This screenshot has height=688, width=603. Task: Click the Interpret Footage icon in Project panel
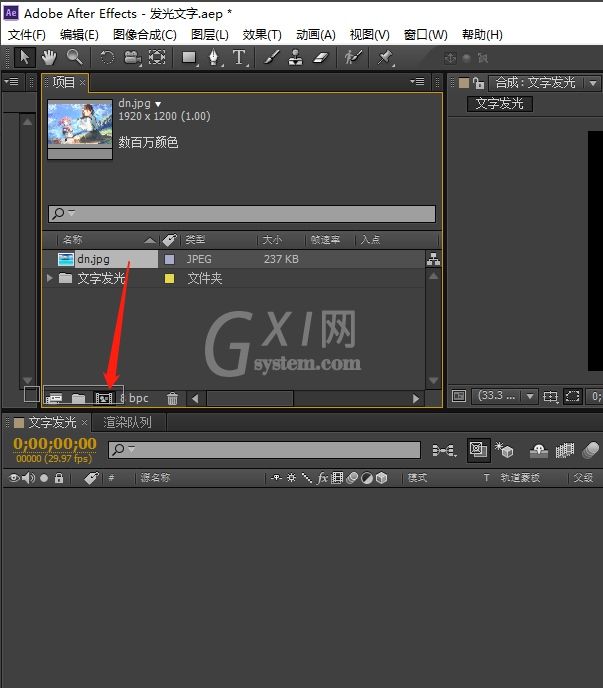54,398
